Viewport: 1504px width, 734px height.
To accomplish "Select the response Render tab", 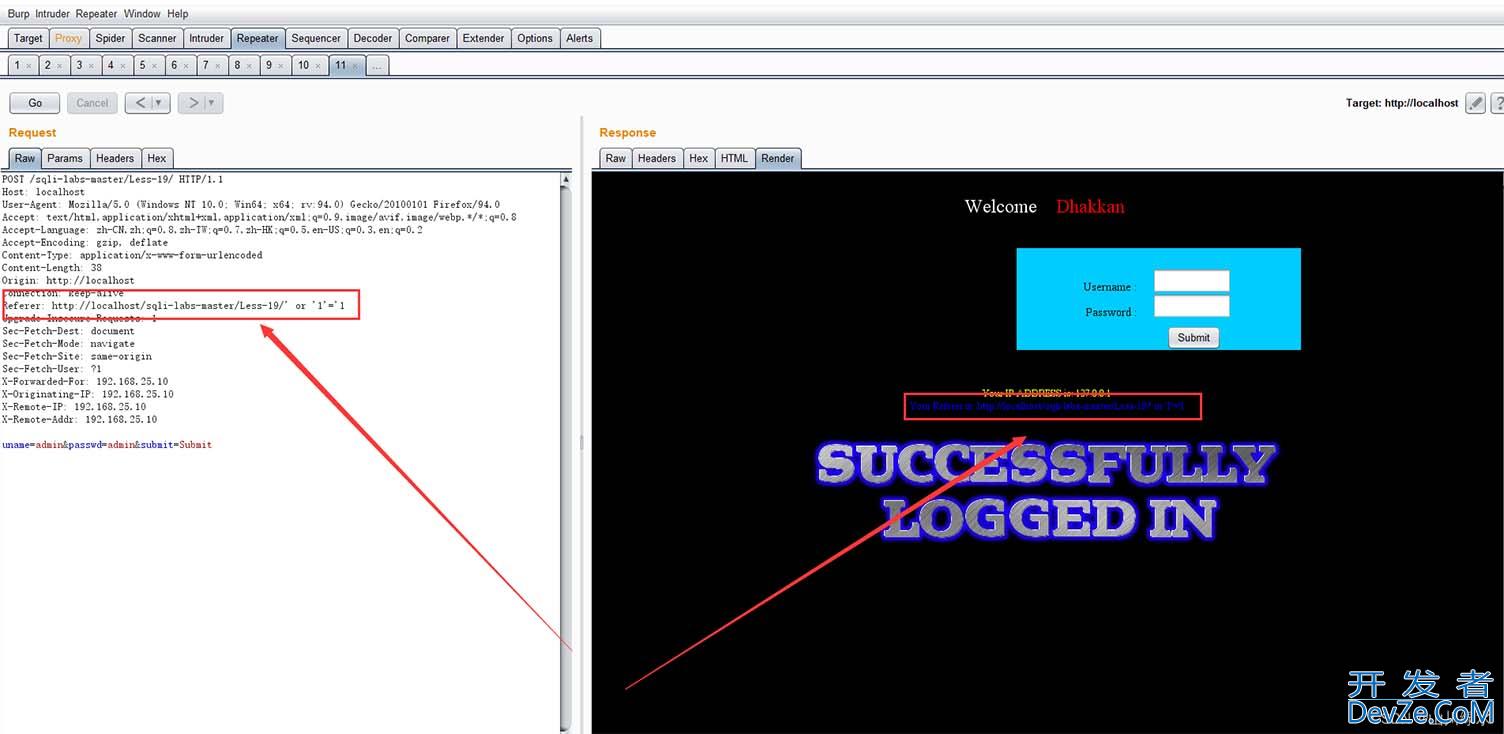I will 778,158.
